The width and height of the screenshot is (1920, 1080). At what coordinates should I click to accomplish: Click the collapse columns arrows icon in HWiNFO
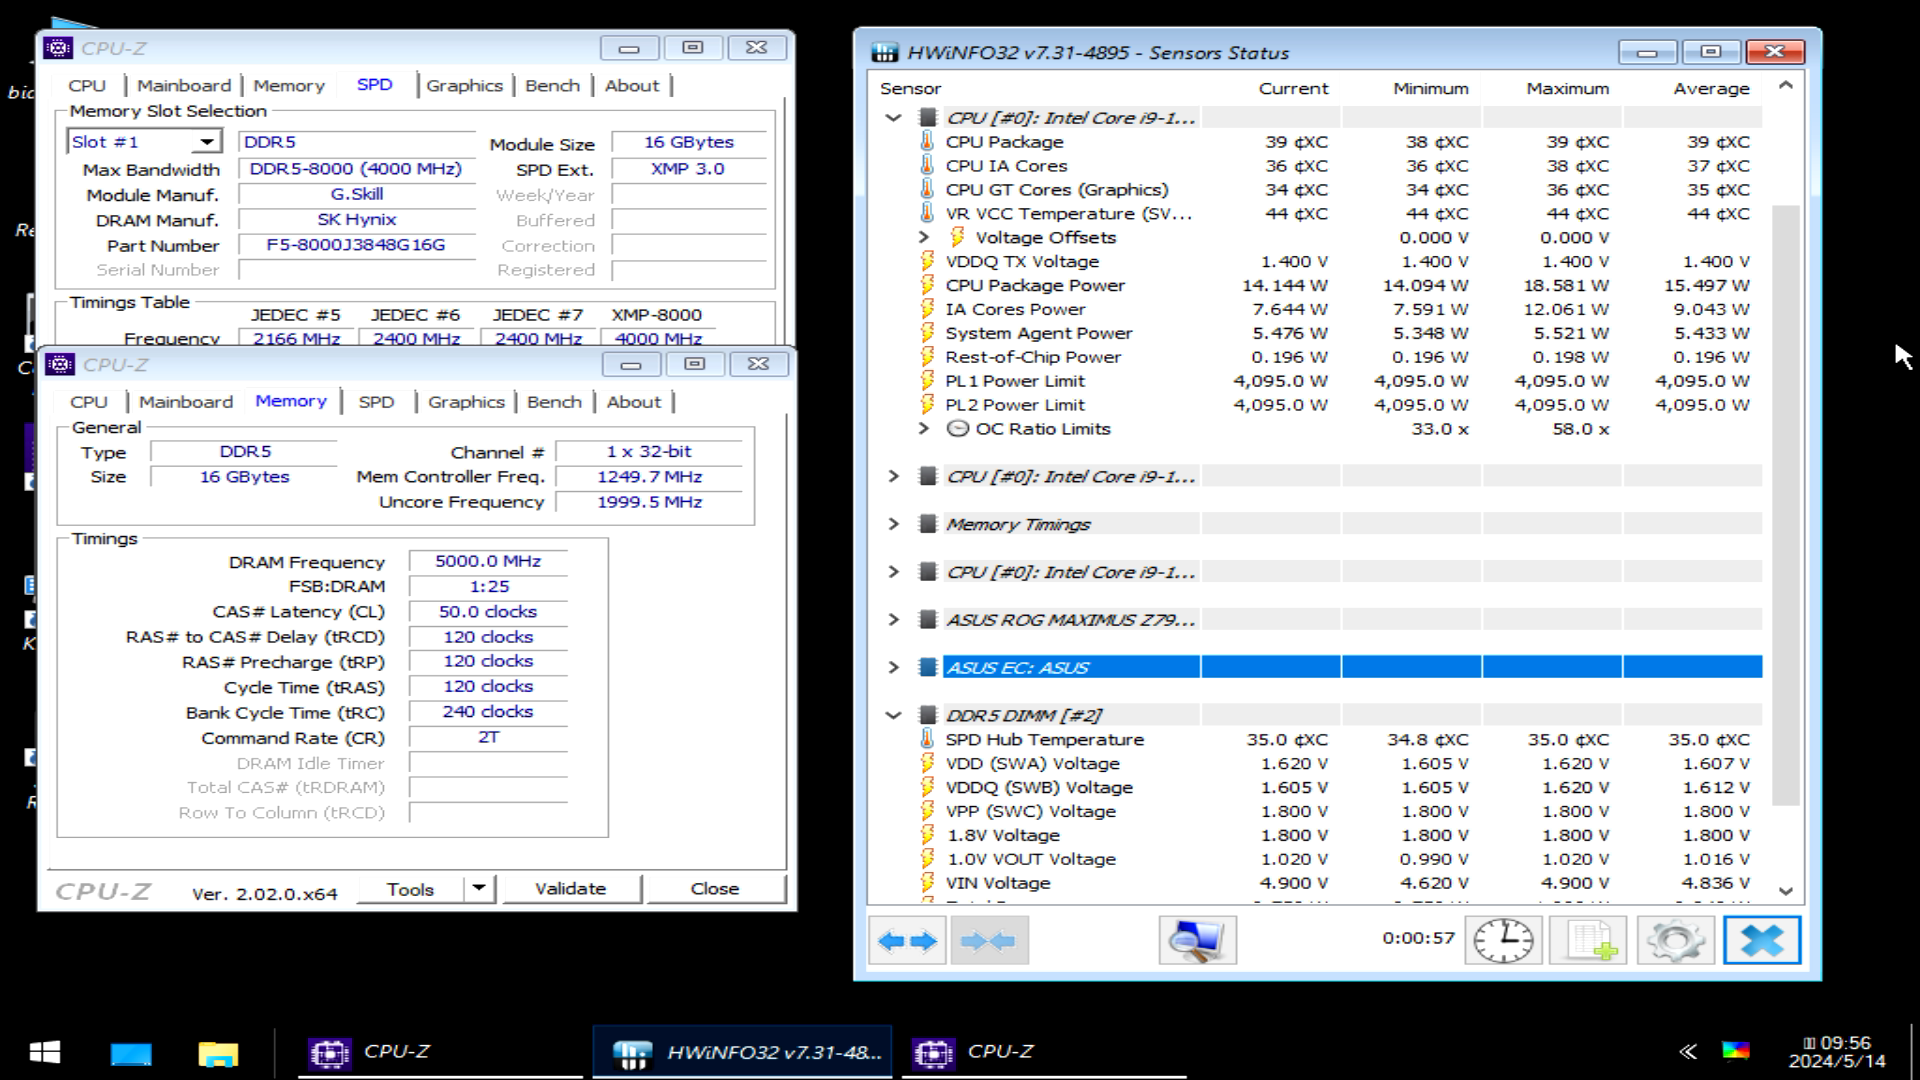click(988, 941)
